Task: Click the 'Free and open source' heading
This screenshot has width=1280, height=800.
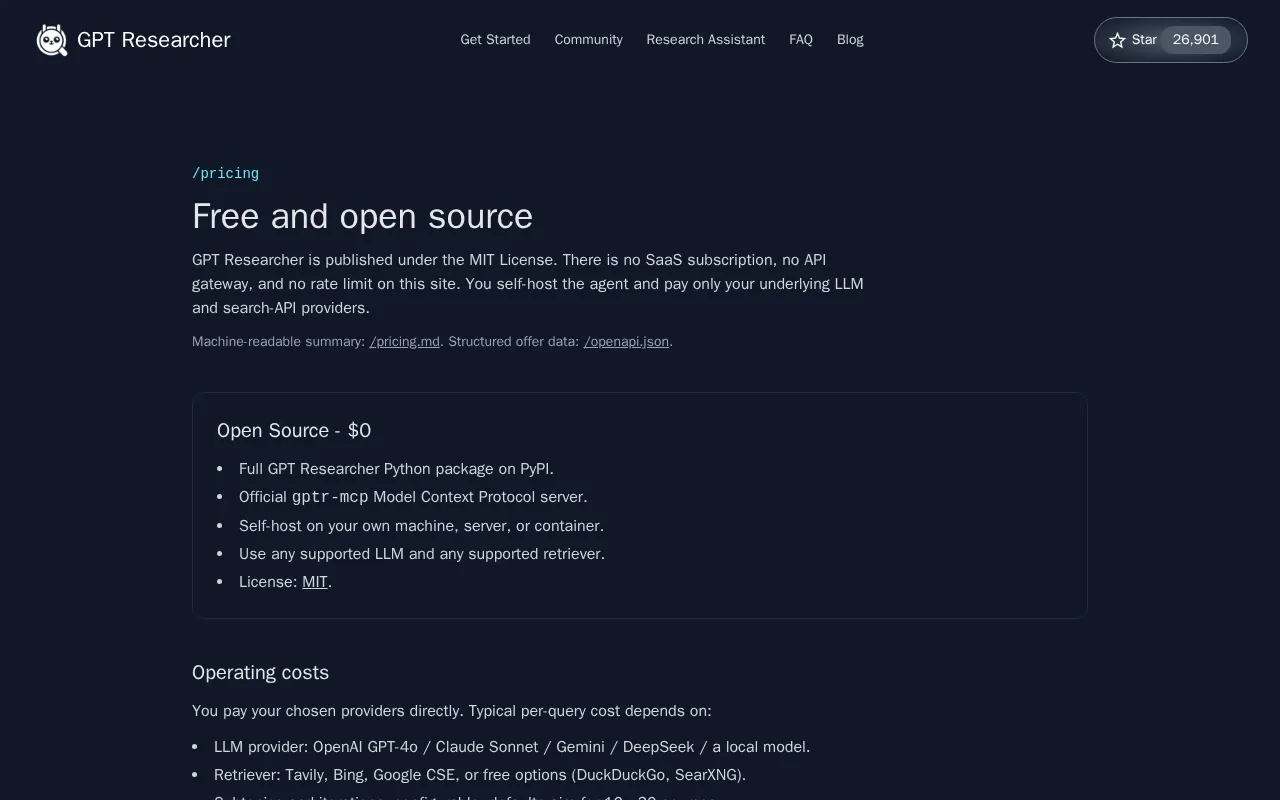Action: click(362, 216)
